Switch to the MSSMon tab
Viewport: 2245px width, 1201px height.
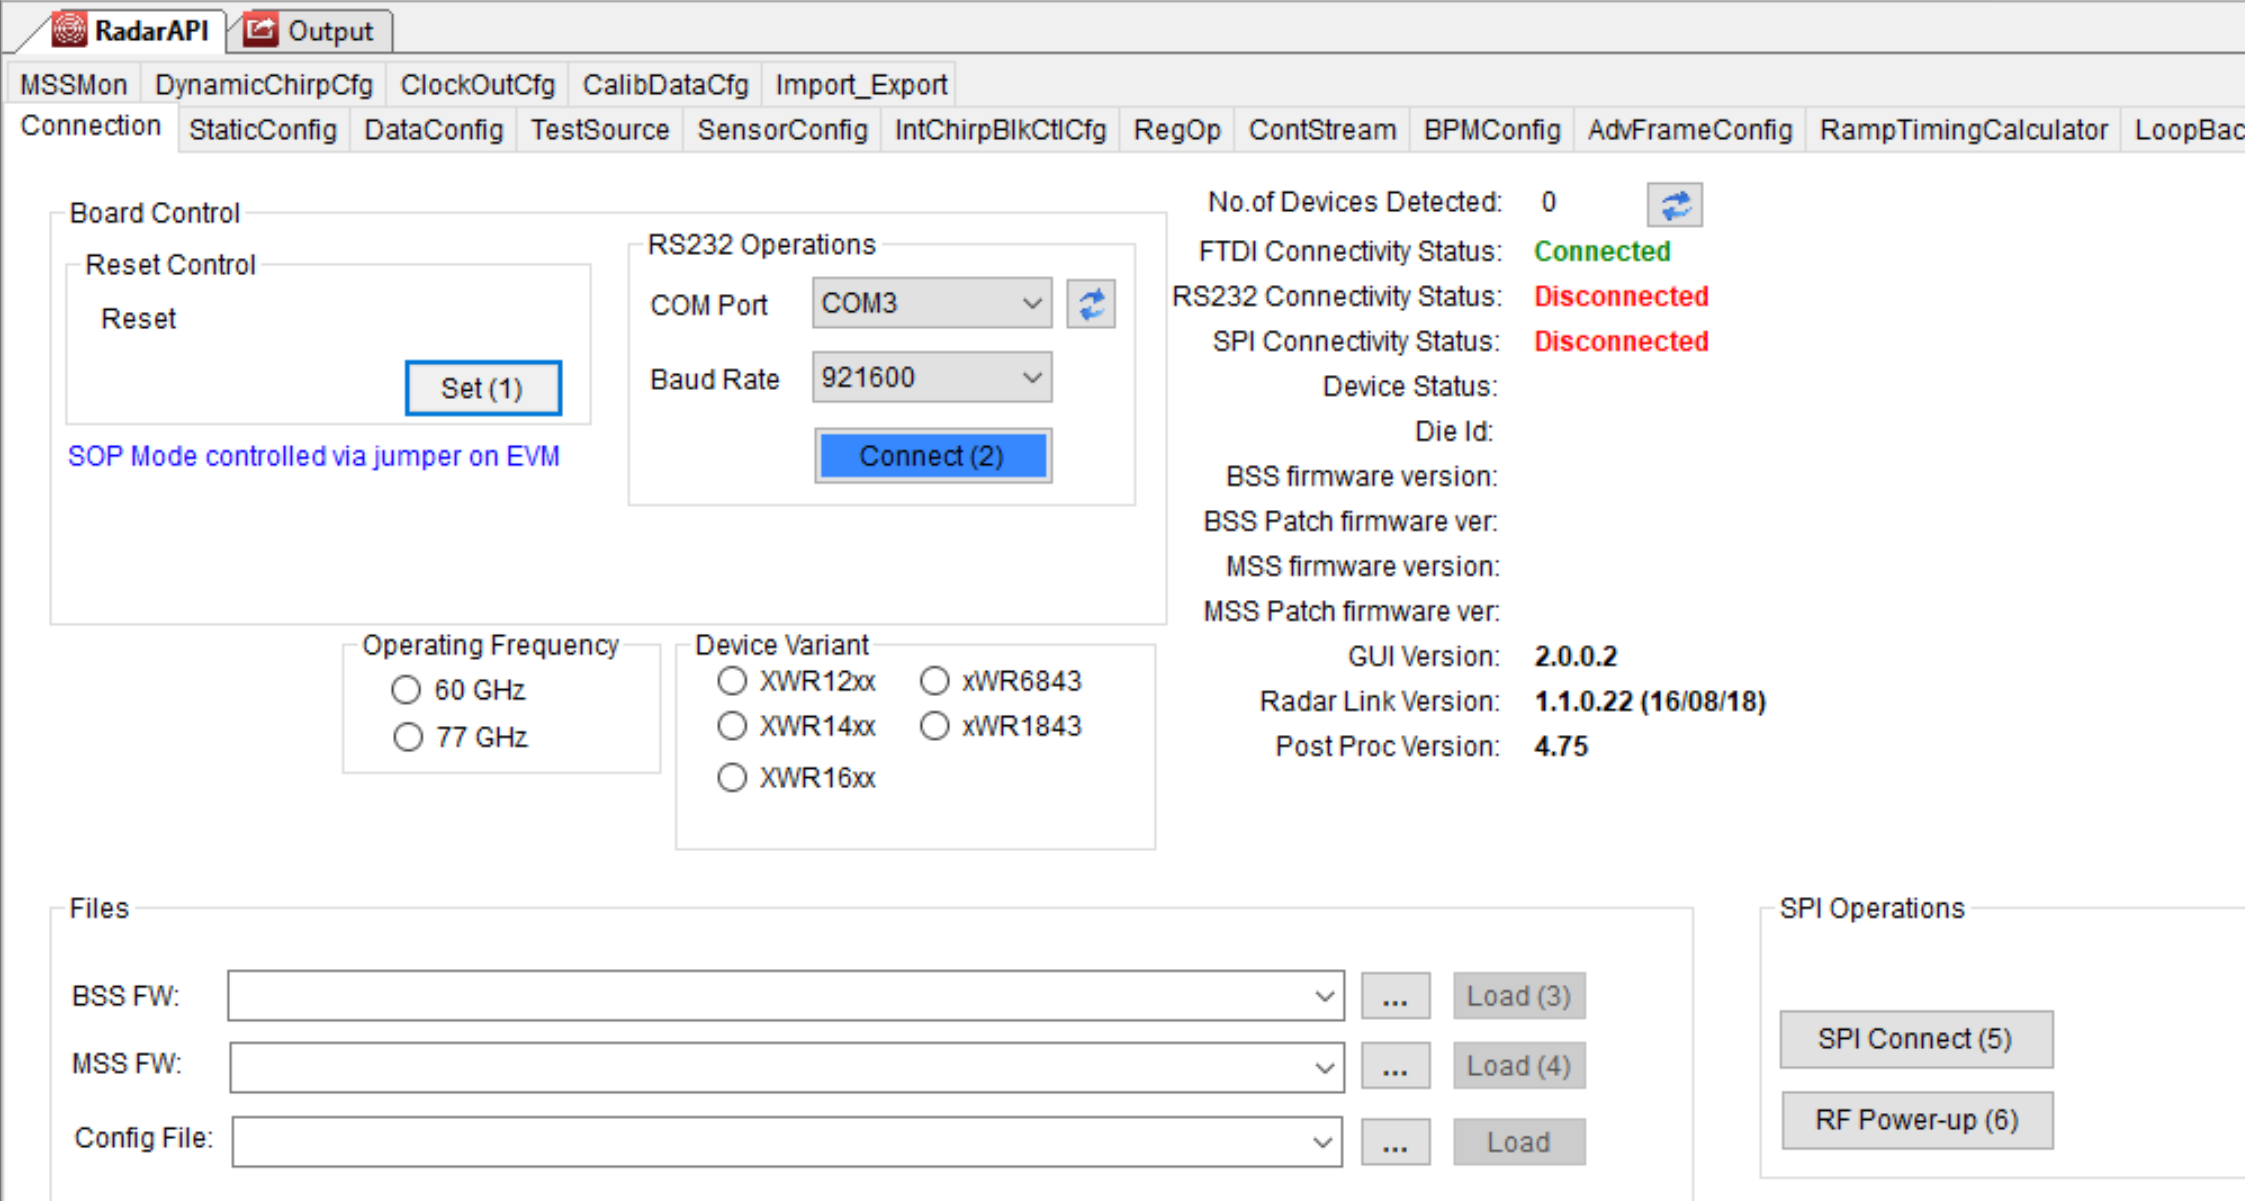74,84
